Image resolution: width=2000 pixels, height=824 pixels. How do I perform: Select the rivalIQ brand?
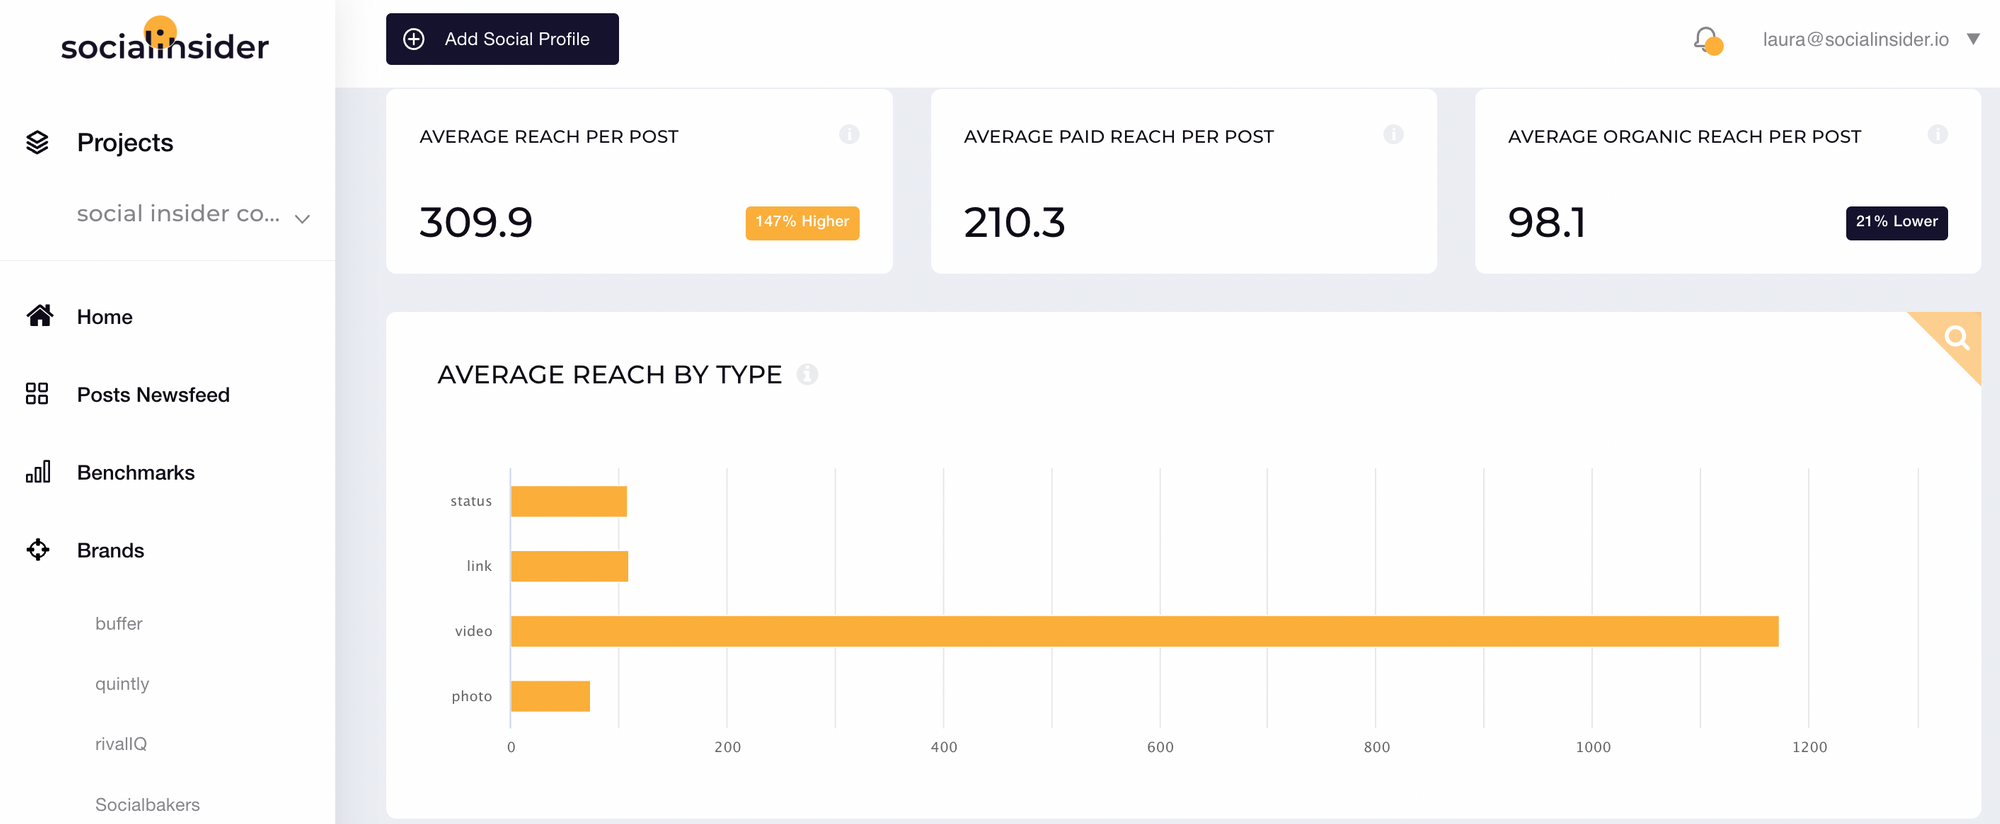click(x=121, y=744)
